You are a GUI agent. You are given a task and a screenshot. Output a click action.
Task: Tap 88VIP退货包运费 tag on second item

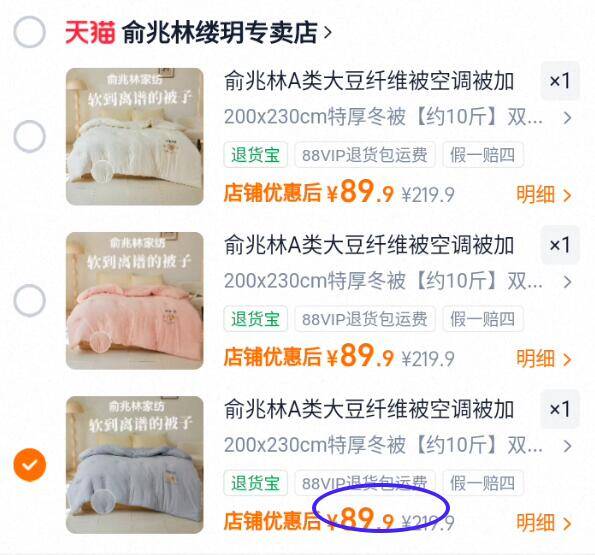365,319
